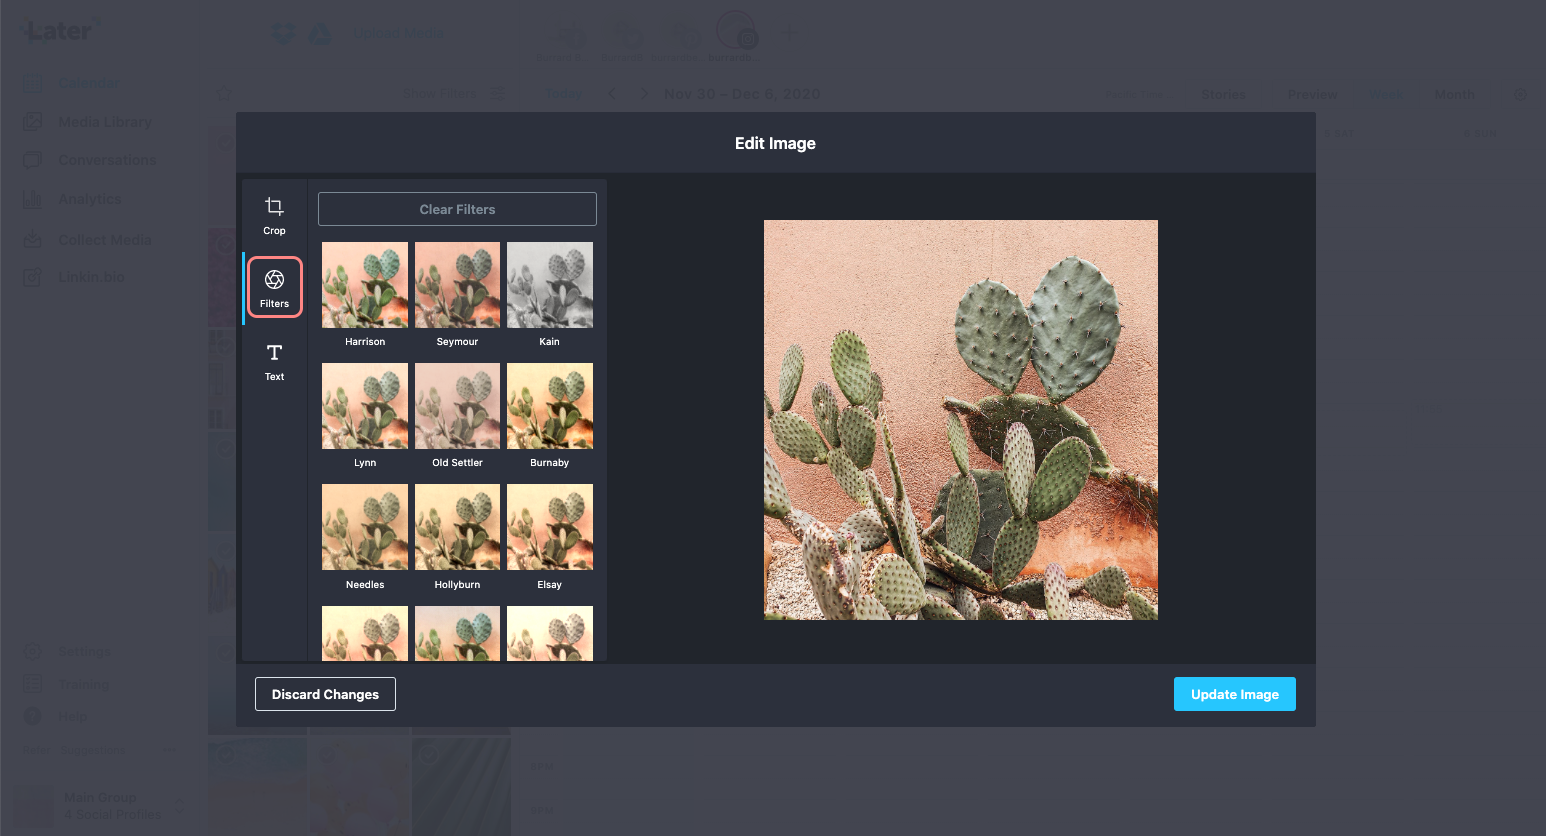Apply the Hollyburn filter
1546x836 pixels.
pyautogui.click(x=457, y=527)
